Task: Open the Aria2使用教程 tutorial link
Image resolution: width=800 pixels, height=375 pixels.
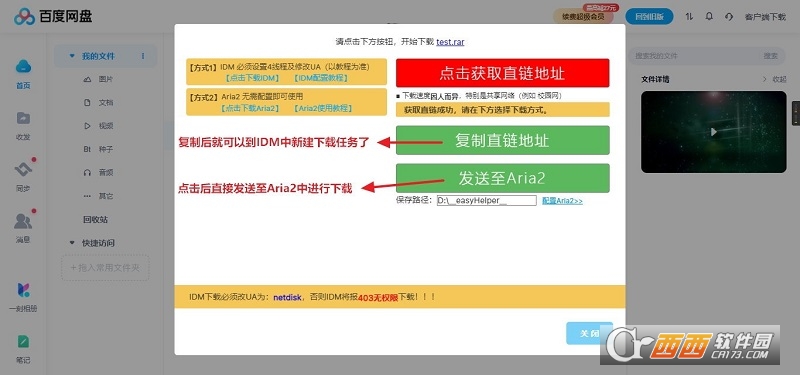Action: 323,108
